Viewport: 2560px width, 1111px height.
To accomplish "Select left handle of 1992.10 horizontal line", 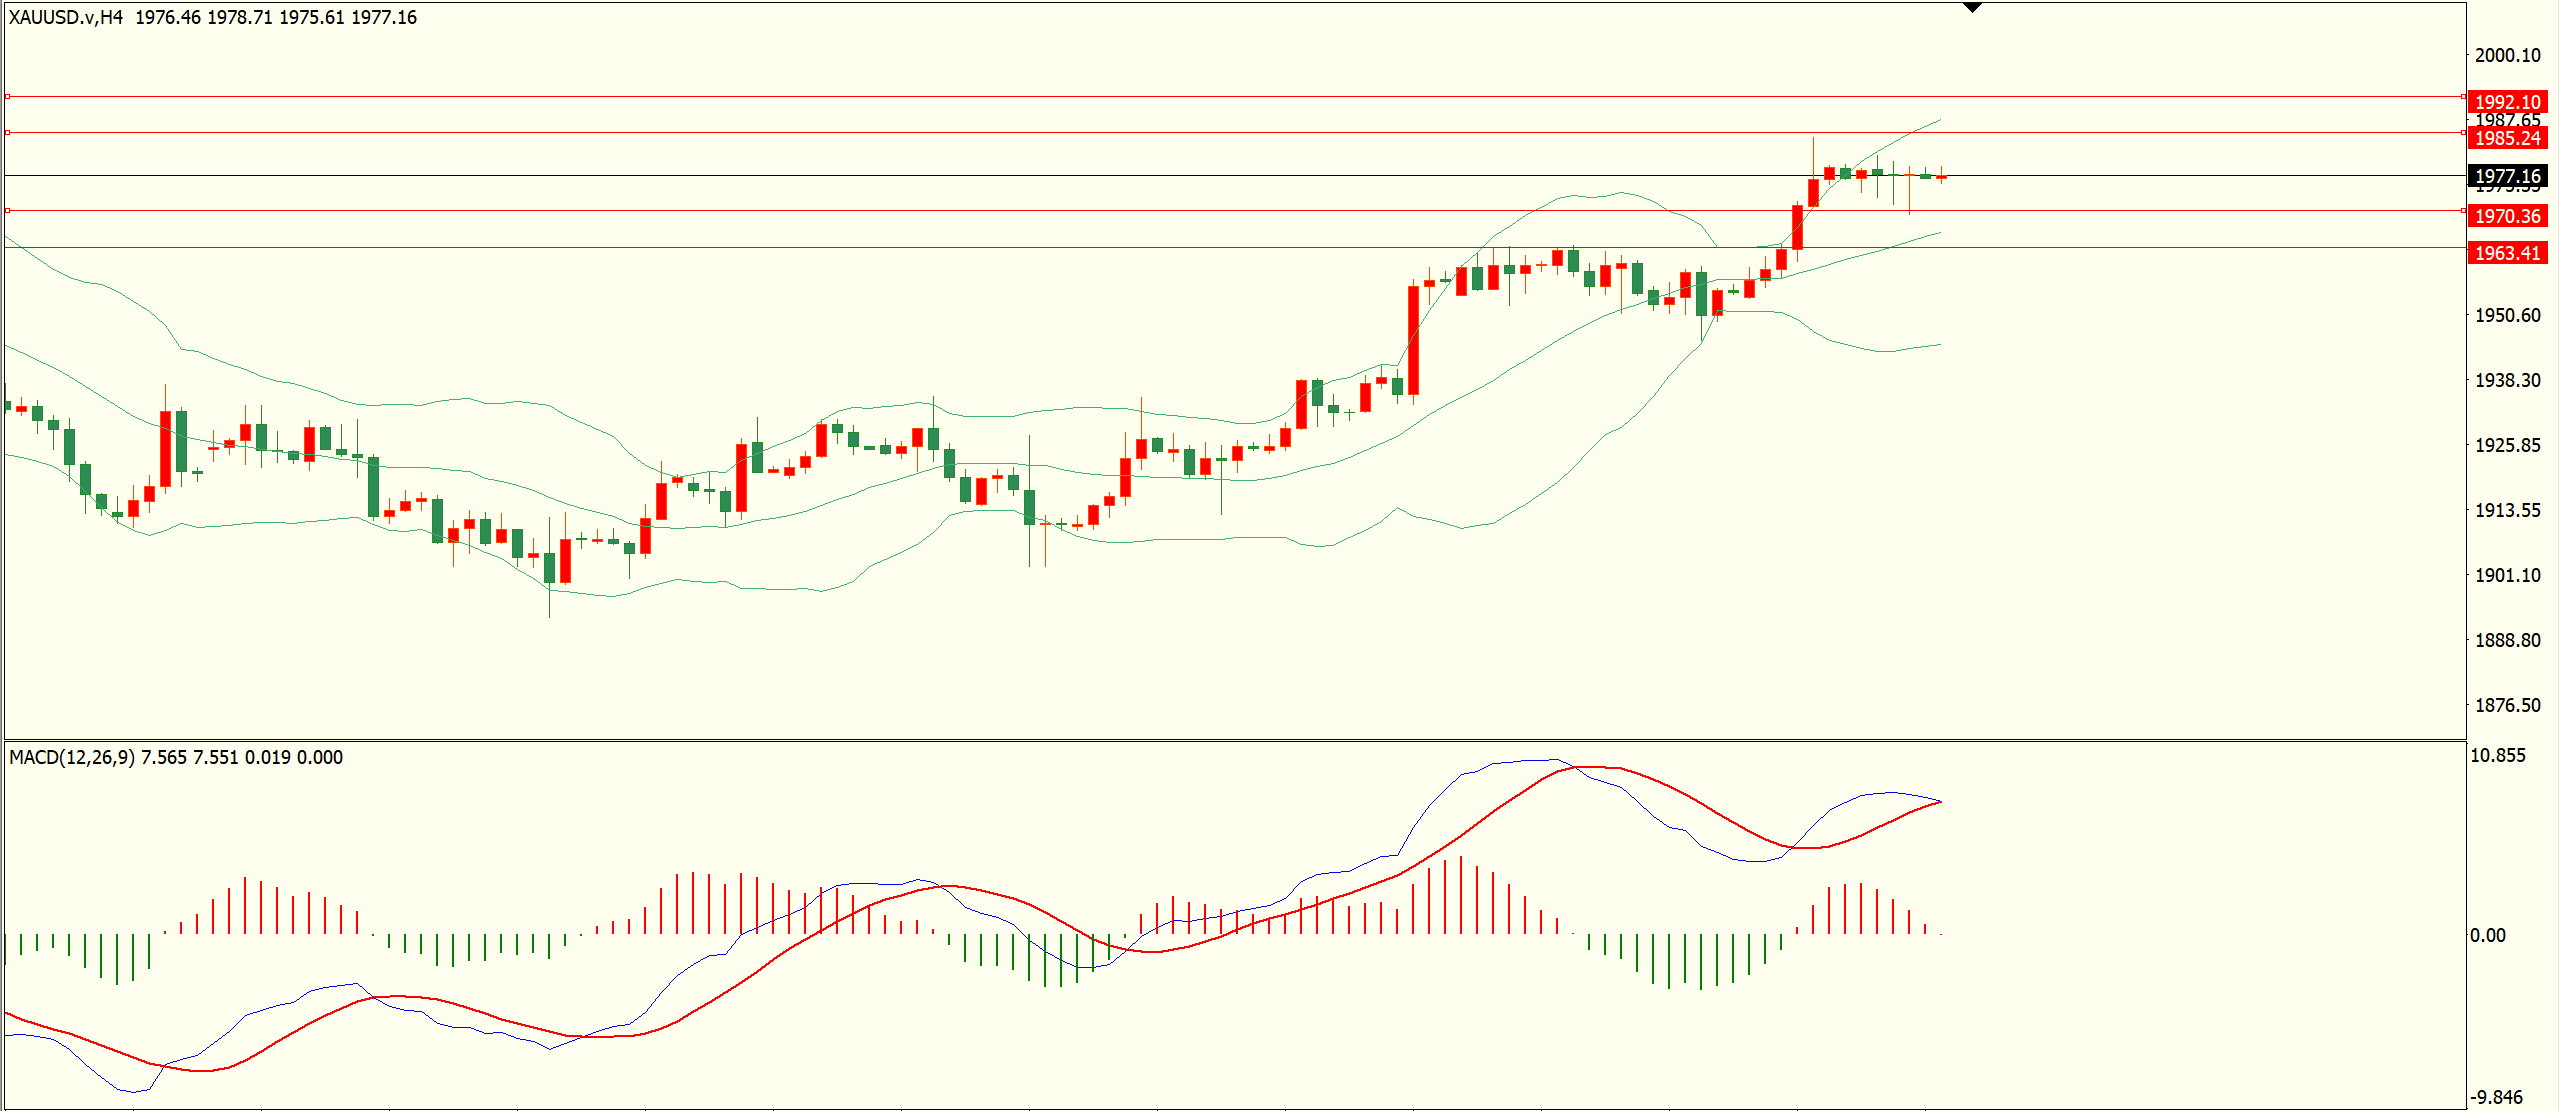I will [7, 97].
